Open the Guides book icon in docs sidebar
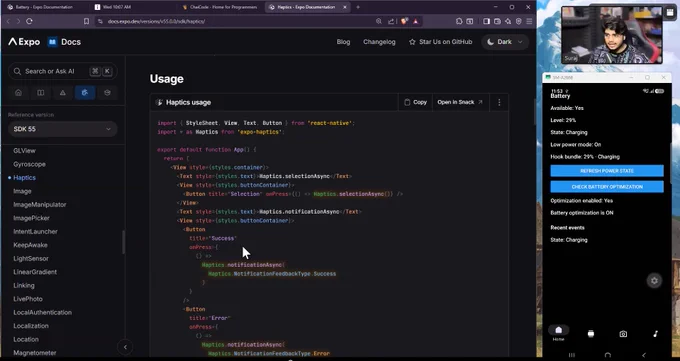The width and height of the screenshot is (680, 361). click(x=40, y=92)
